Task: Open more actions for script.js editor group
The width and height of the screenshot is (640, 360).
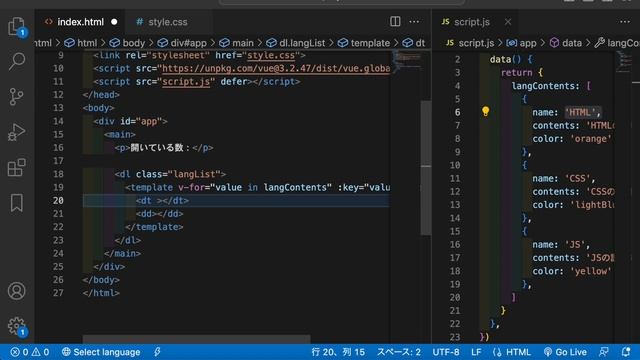Action: [x=624, y=22]
